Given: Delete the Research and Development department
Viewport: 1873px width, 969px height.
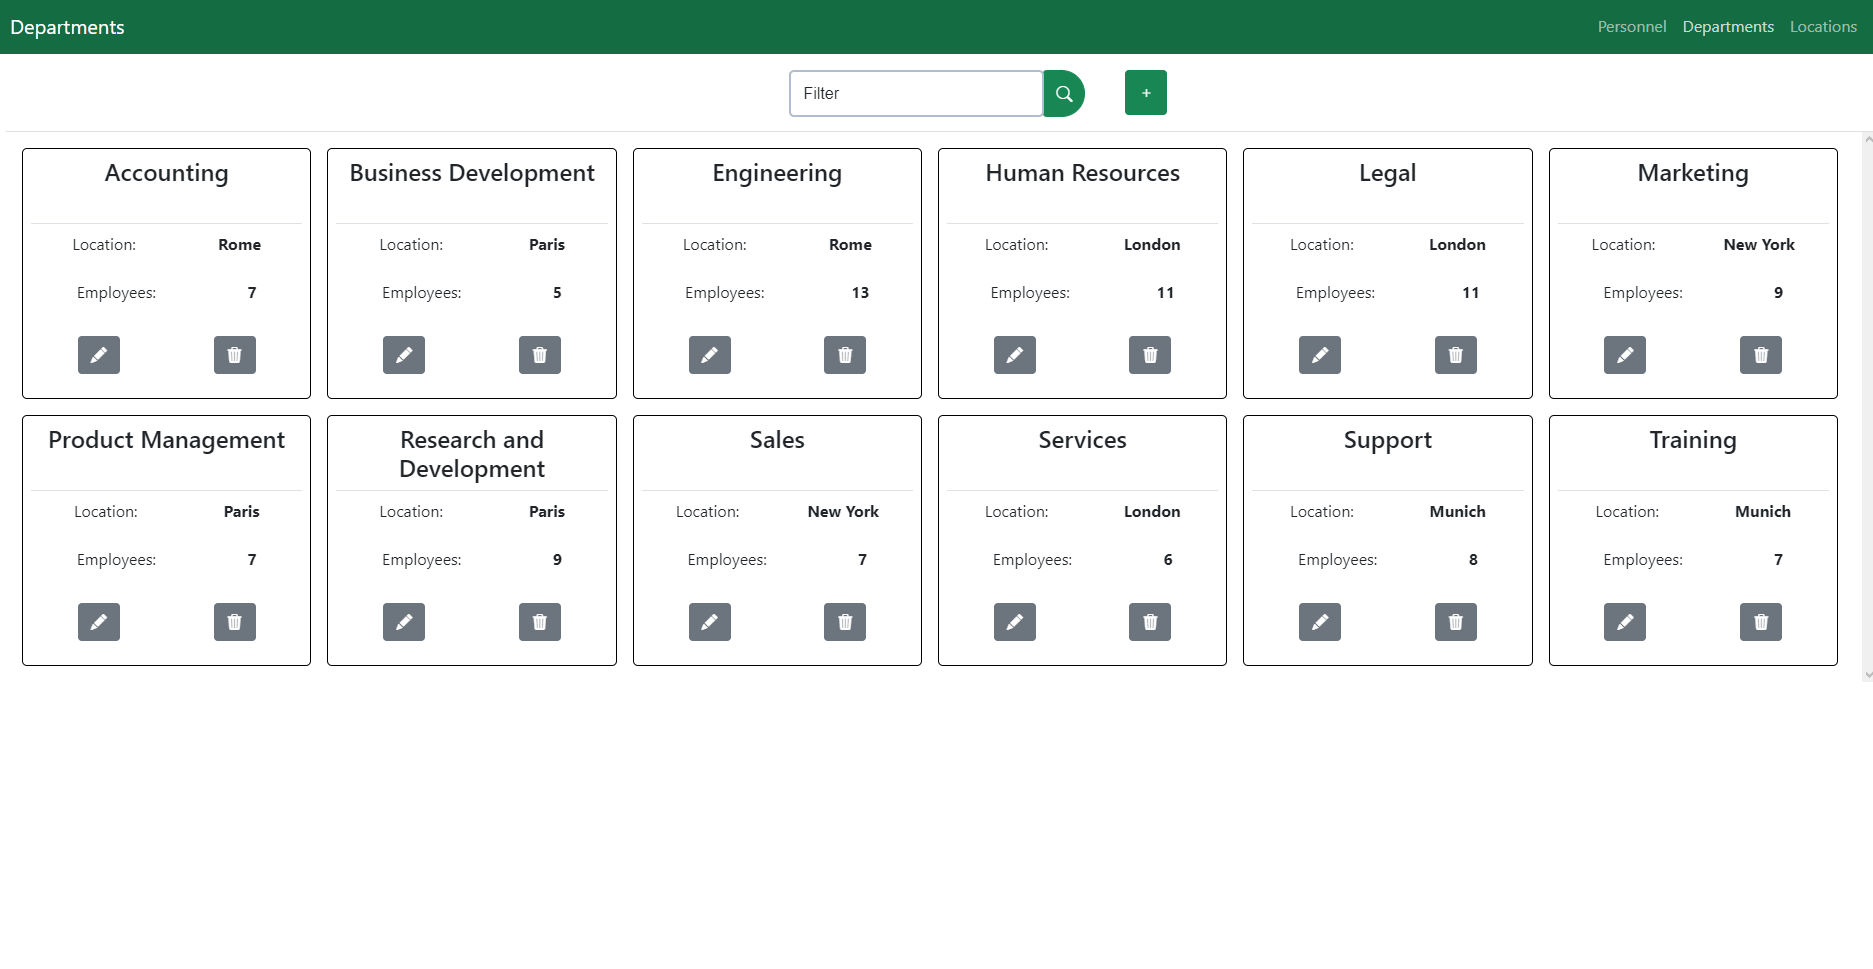Looking at the screenshot, I should pyautogui.click(x=539, y=622).
